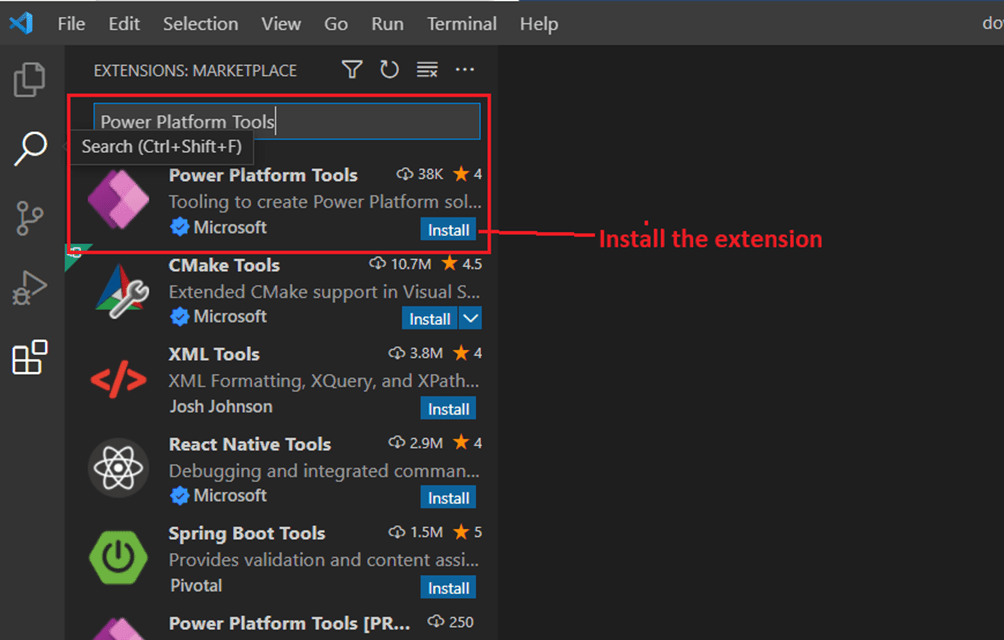
Task: Click the filter extensions funnel icon
Action: click(x=352, y=69)
